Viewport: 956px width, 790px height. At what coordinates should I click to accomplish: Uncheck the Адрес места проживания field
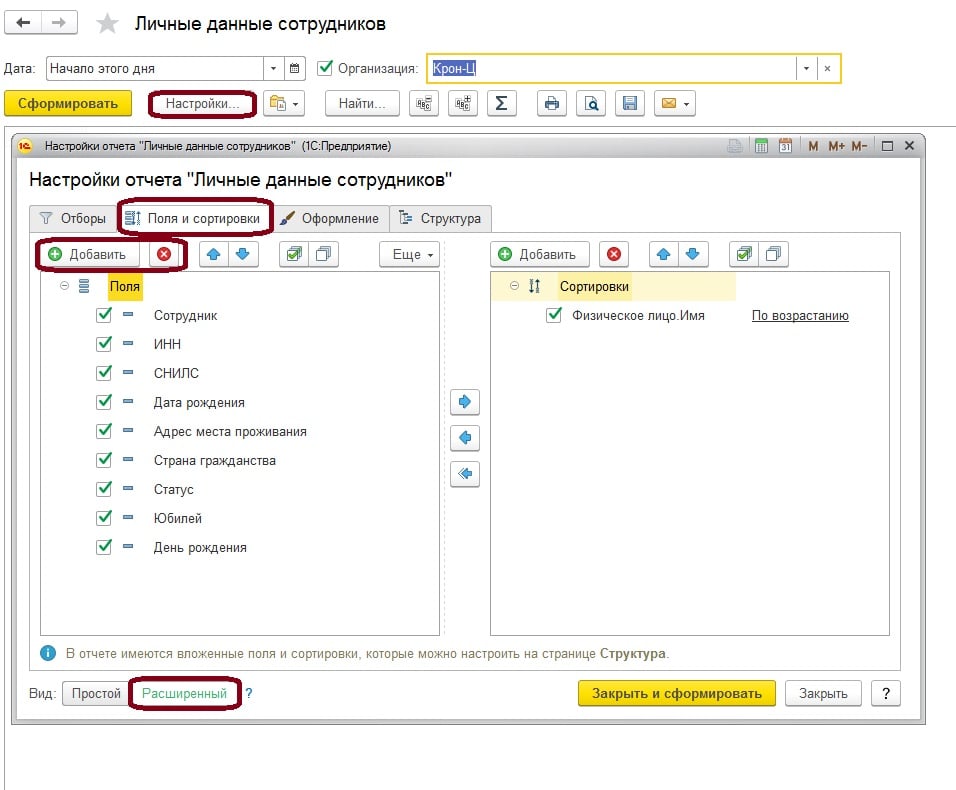point(104,430)
